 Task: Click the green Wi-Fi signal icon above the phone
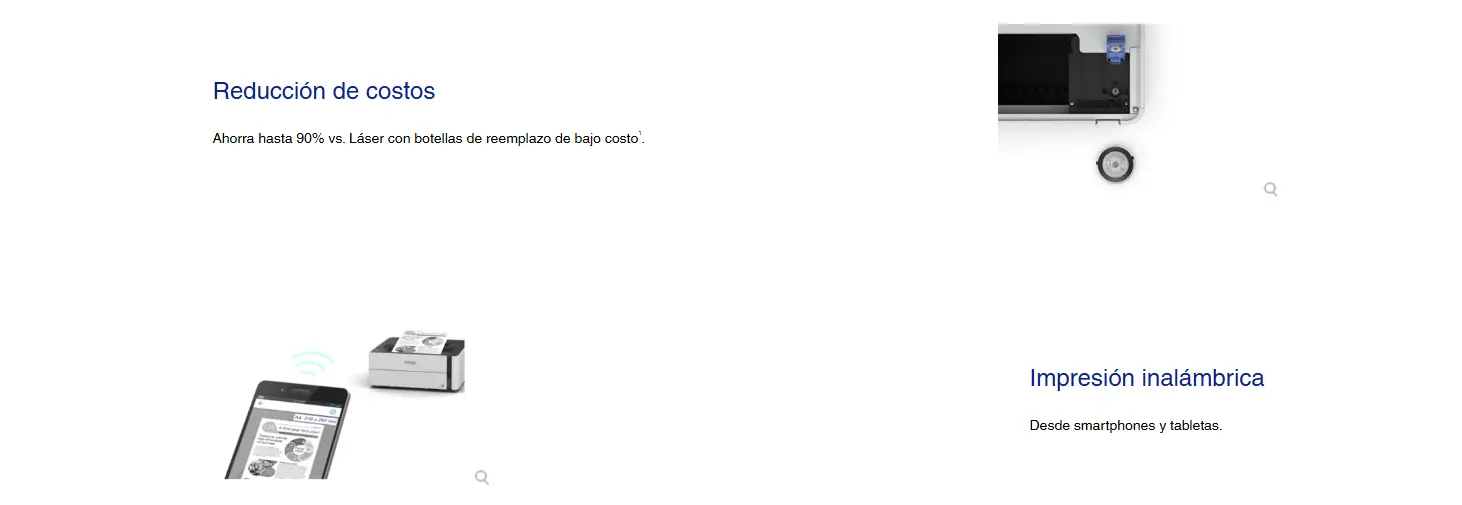coord(312,363)
